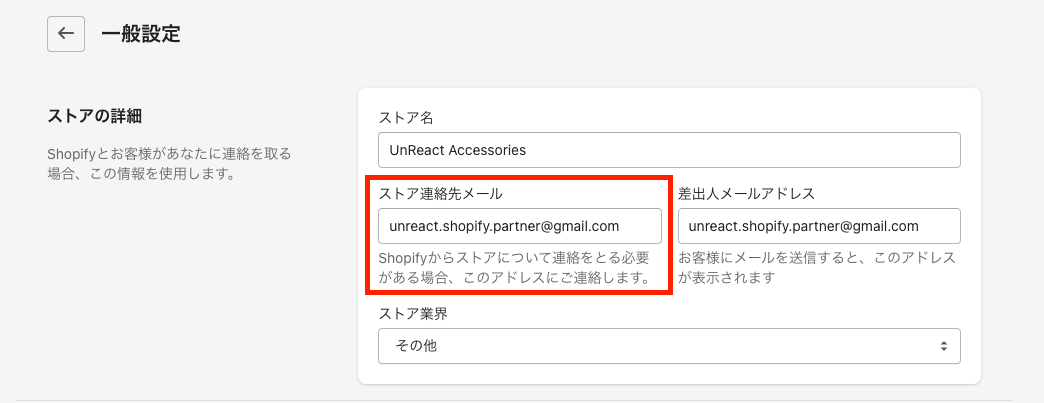Click the back arrow button
1044x403 pixels.
66,33
